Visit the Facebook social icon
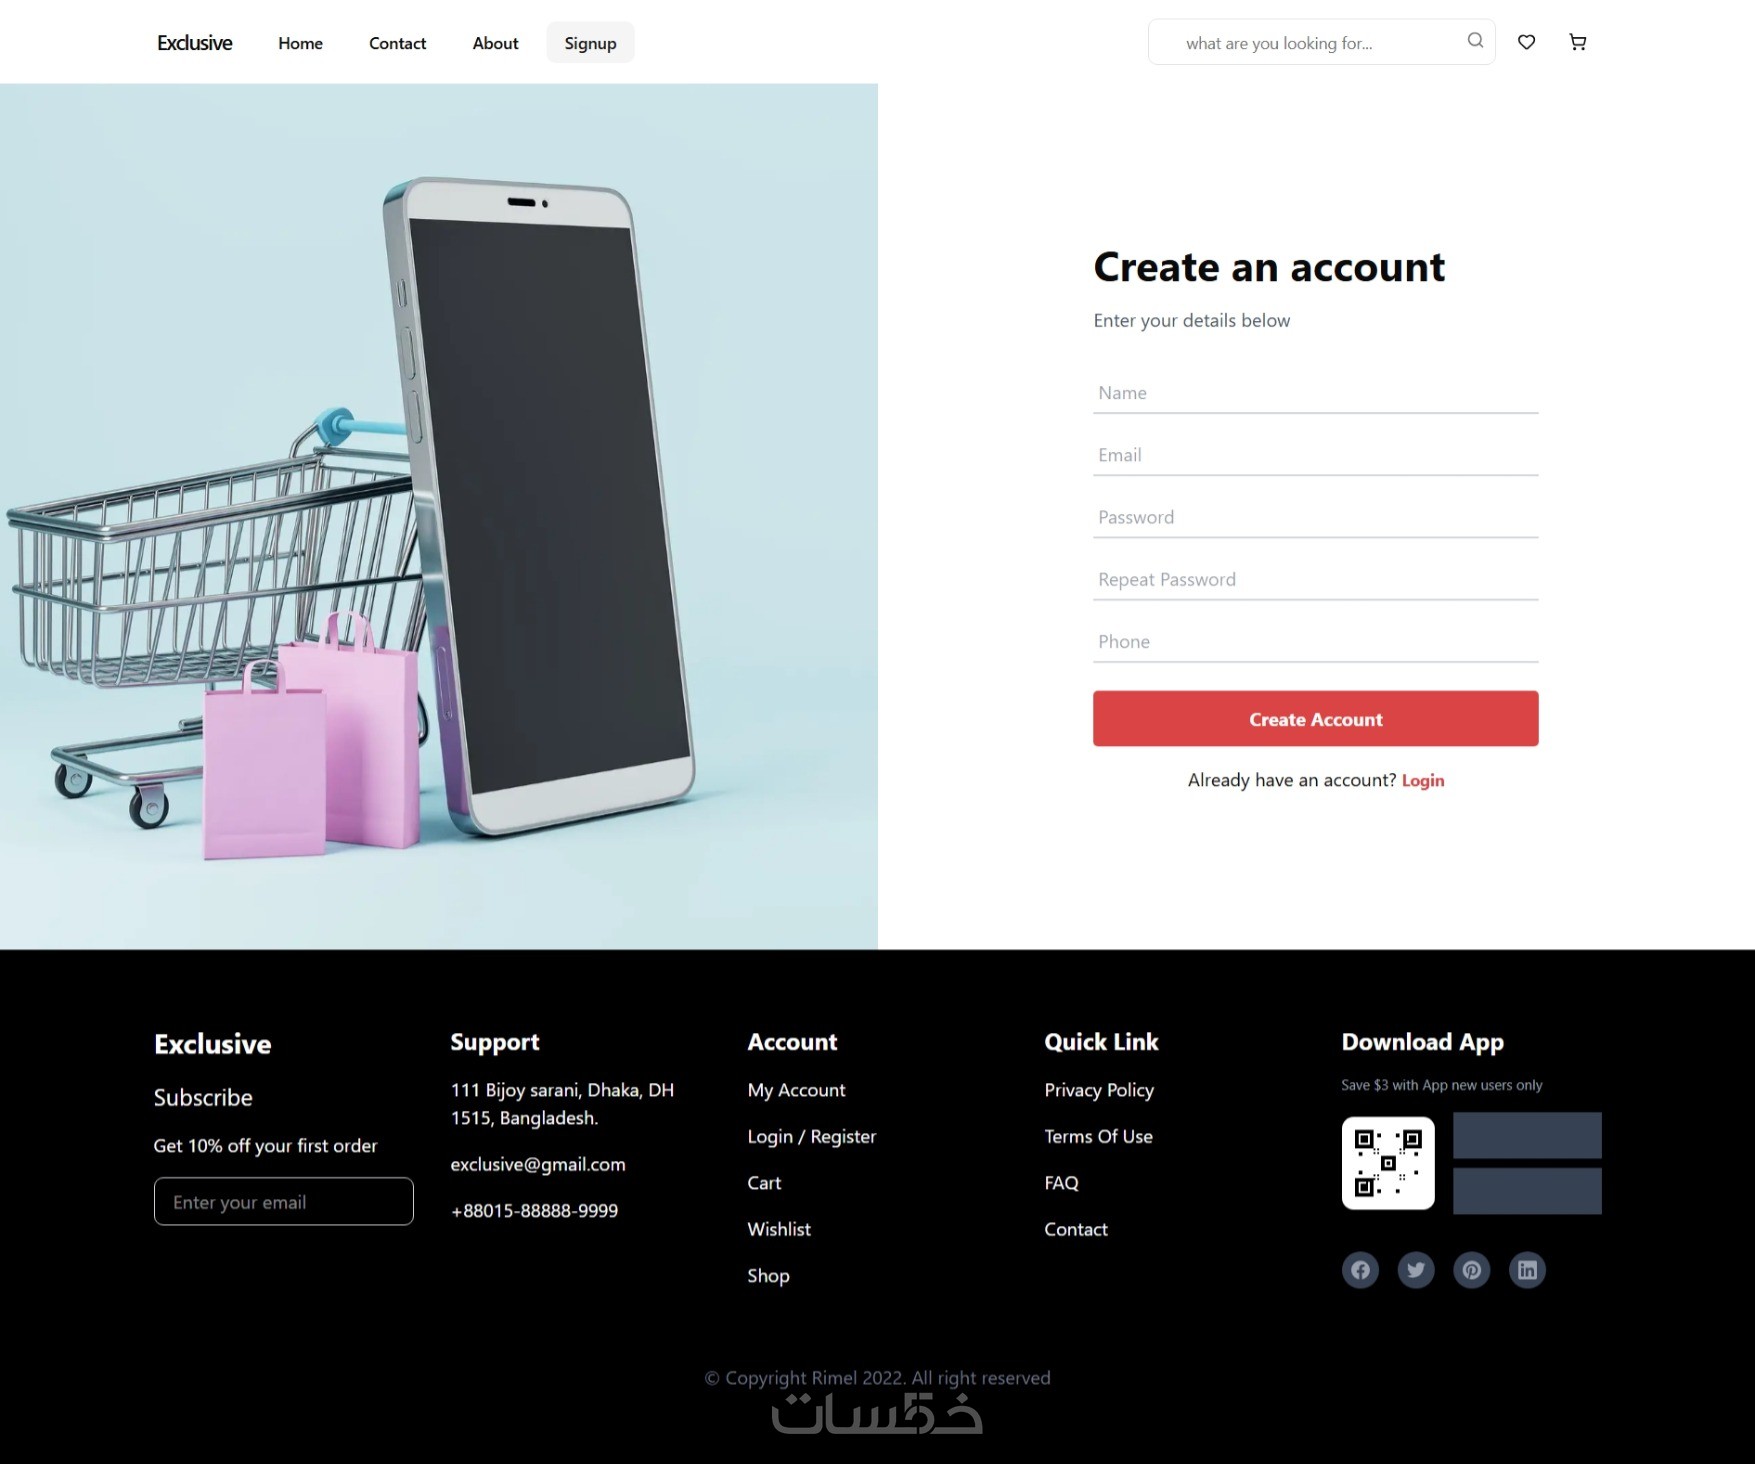This screenshot has width=1755, height=1464. [1360, 1270]
